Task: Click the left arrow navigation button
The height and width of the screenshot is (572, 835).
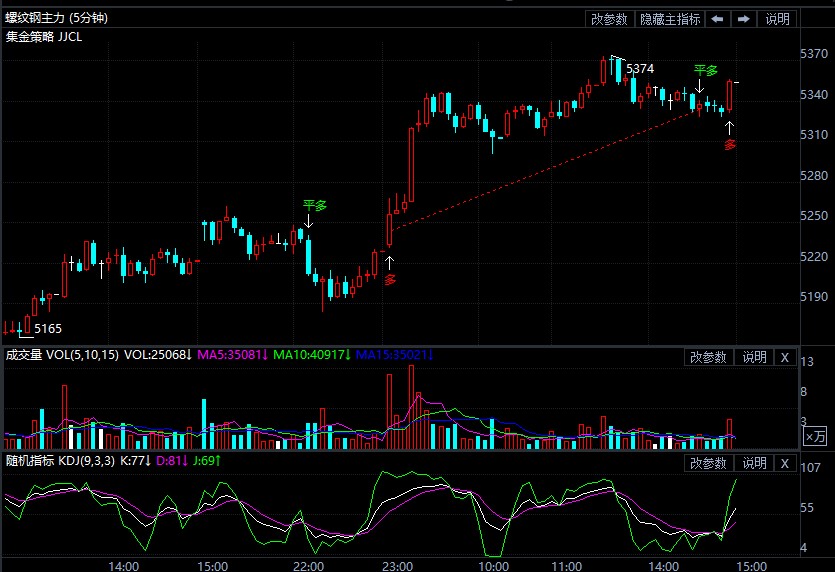Action: point(717,19)
